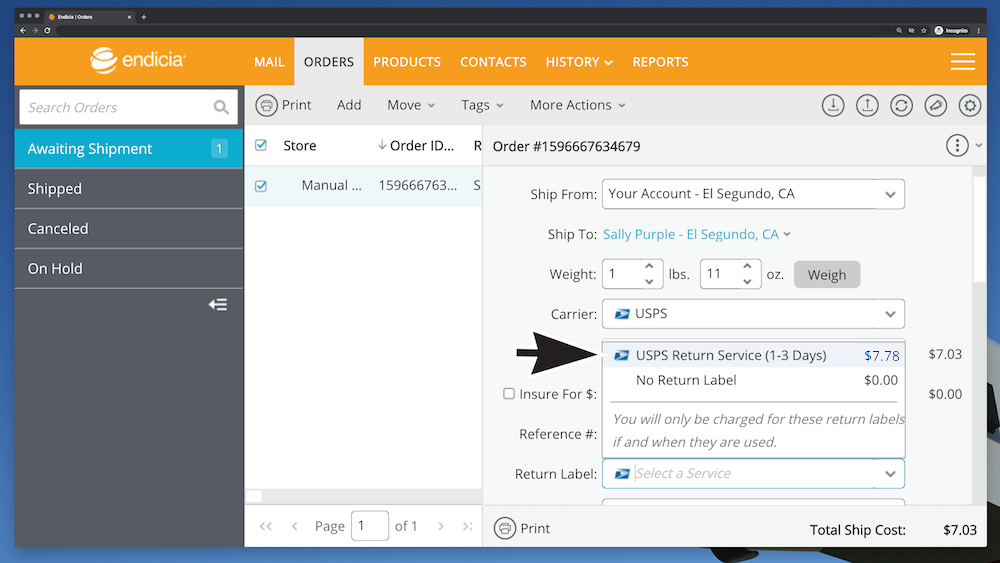Open the hamburger menu icon
This screenshot has width=1000, height=563.
tap(962, 61)
